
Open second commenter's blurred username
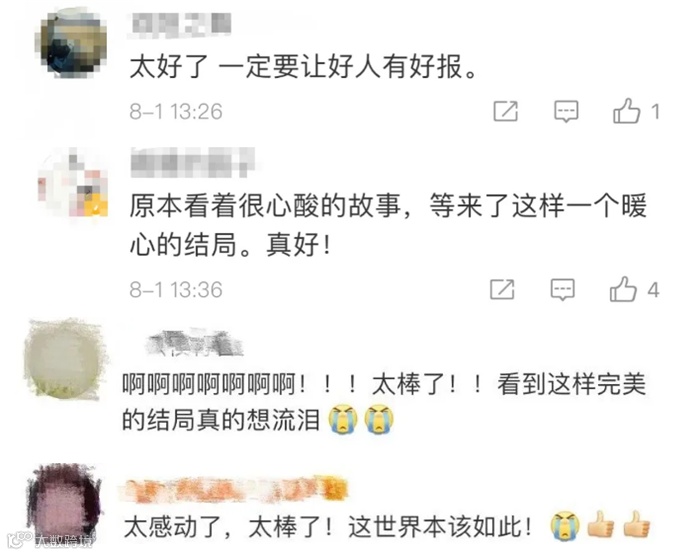193,163
